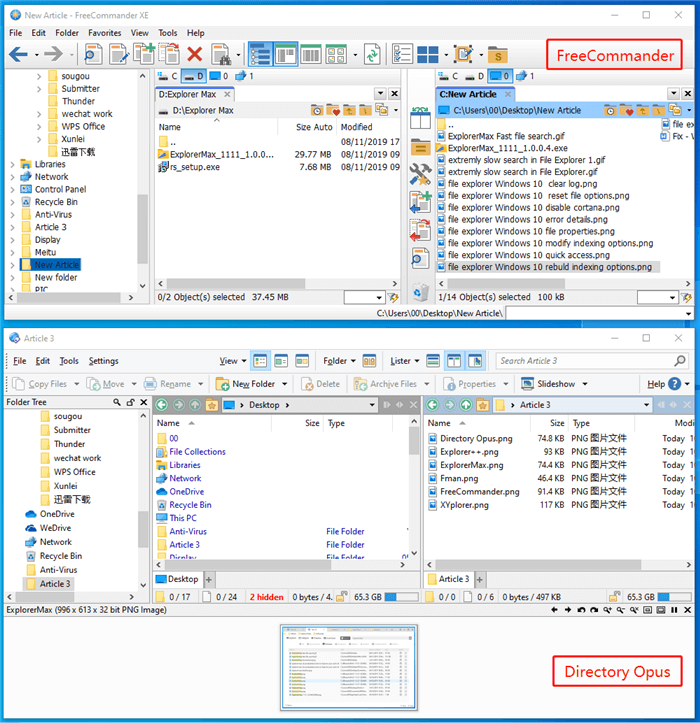Click the Back arrow in FreeCommander toolbar
Image resolution: width=700 pixels, height=723 pixels.
point(18,54)
